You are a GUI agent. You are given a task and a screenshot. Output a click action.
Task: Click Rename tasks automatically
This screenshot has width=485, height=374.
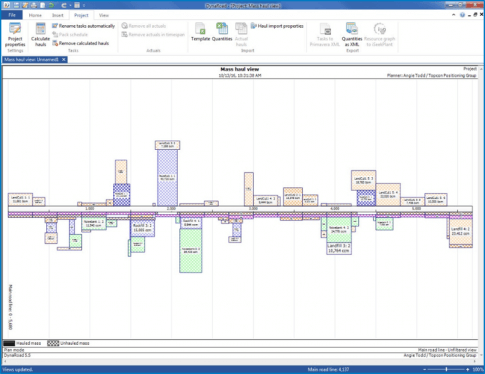(83, 26)
